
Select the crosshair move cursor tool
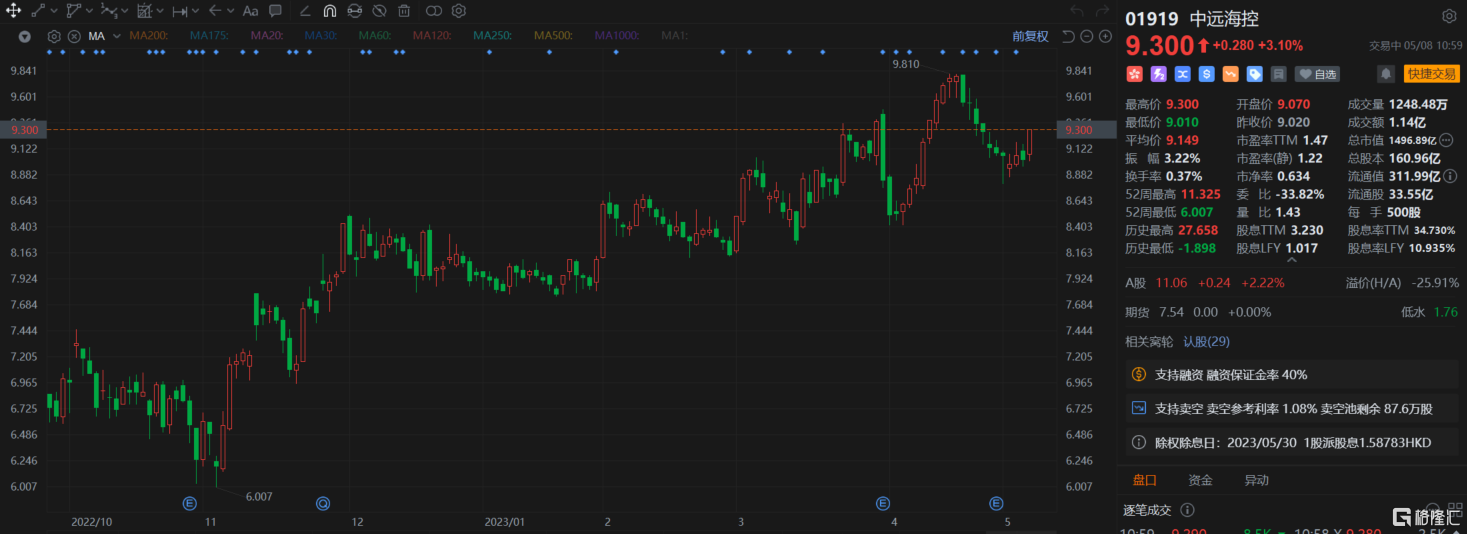tap(14, 11)
